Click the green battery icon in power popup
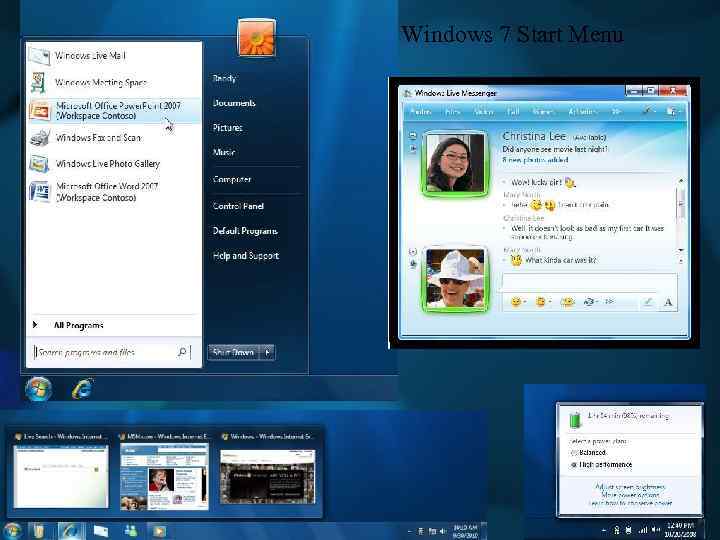 (575, 420)
